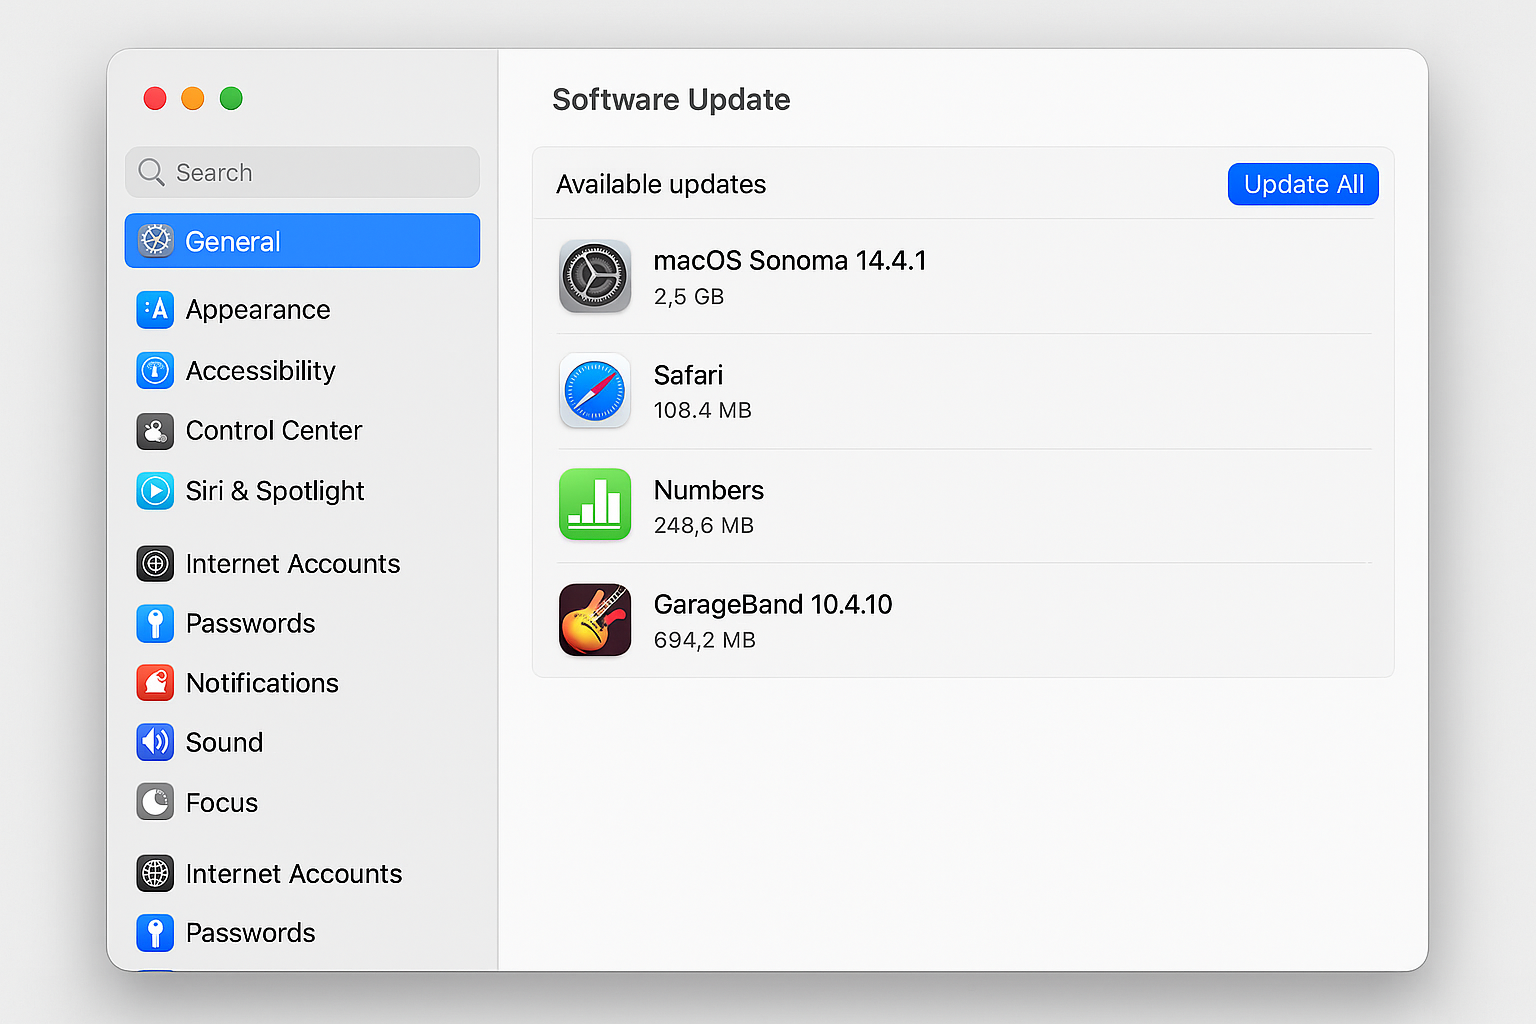Select the GarageBand 10.4.10 update row
The height and width of the screenshot is (1024, 1536).
(960, 620)
